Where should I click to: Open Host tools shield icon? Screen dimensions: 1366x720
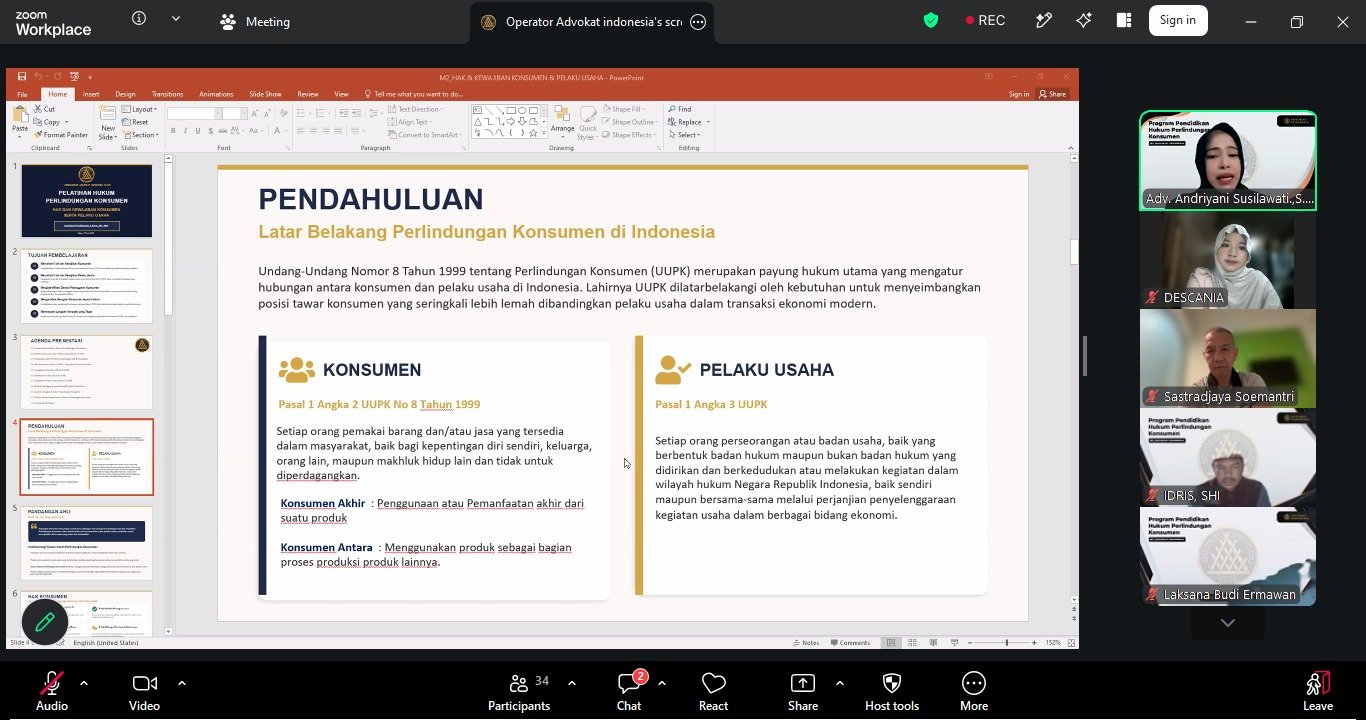(x=892, y=684)
